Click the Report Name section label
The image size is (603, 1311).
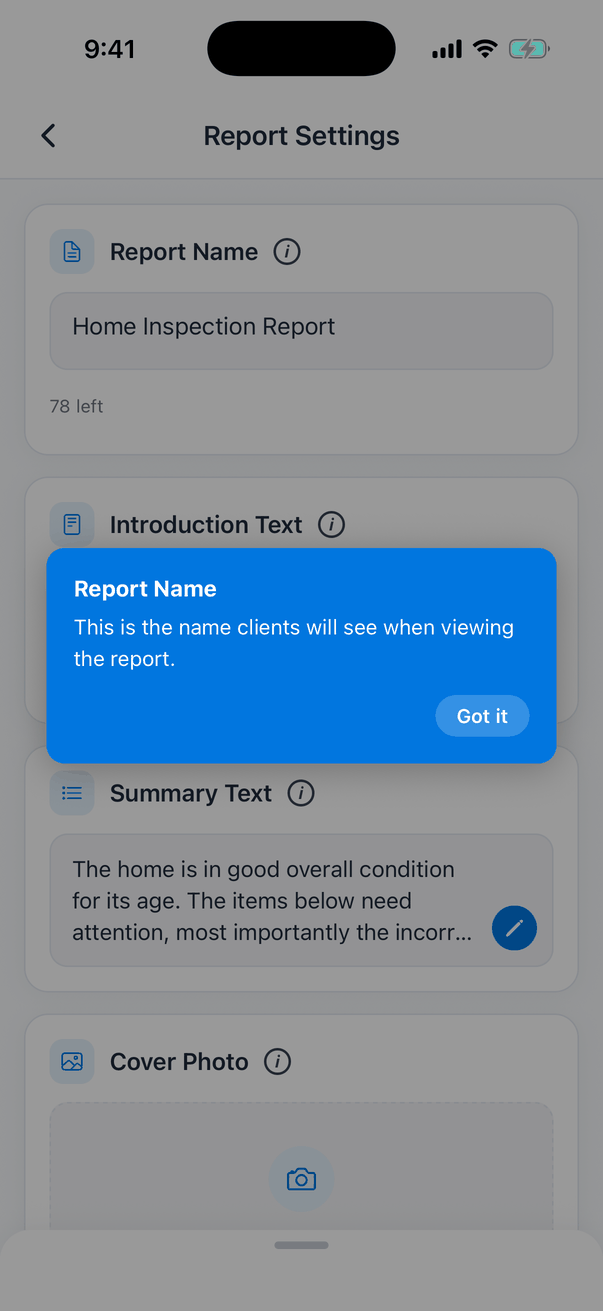point(184,252)
